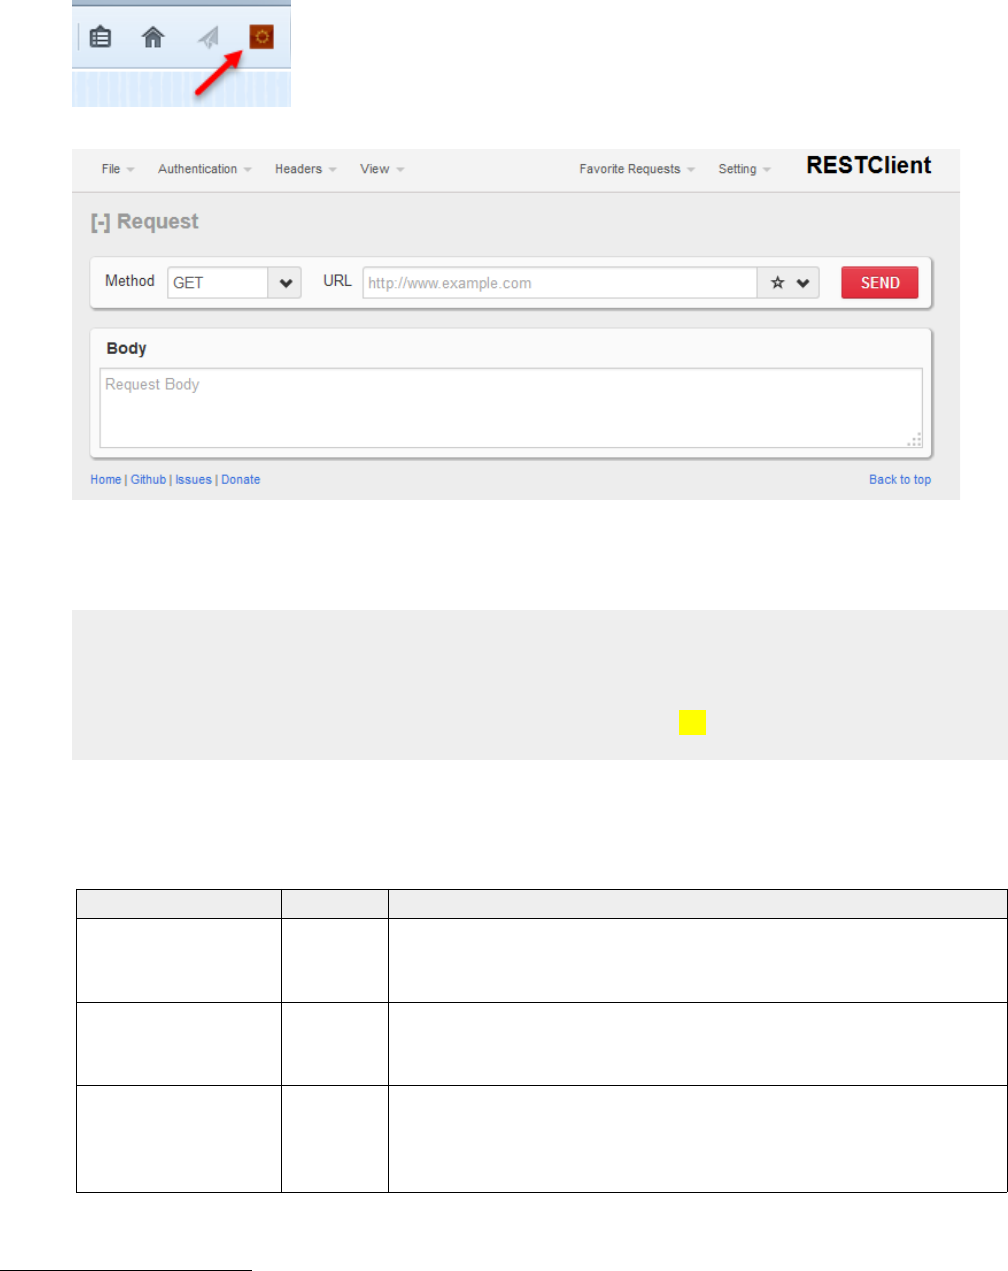Image resolution: width=1008 pixels, height=1271 pixels.
Task: Click the star favorite URL icon
Action: 777,283
